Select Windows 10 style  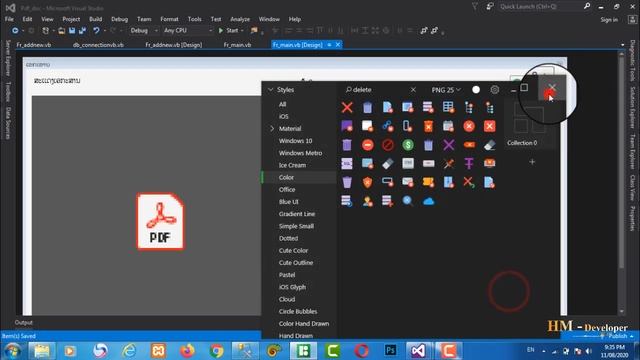296,141
